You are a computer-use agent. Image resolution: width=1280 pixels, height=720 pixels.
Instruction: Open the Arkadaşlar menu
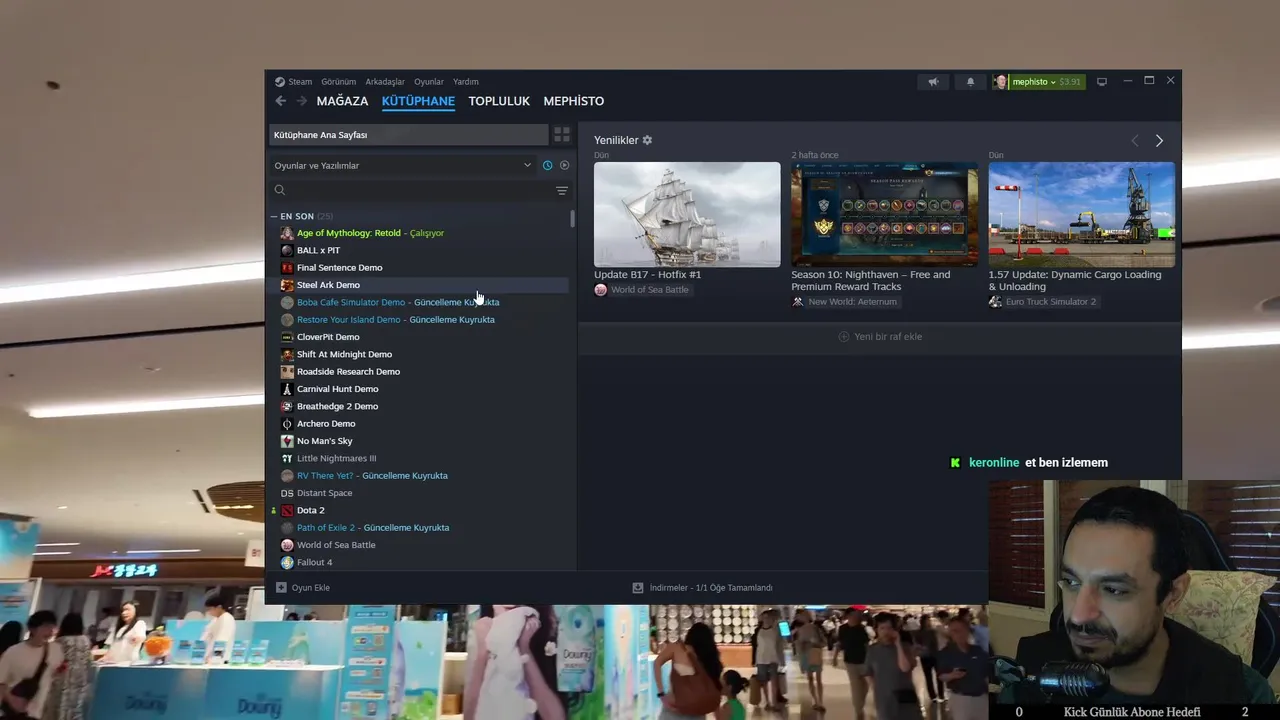tap(385, 82)
